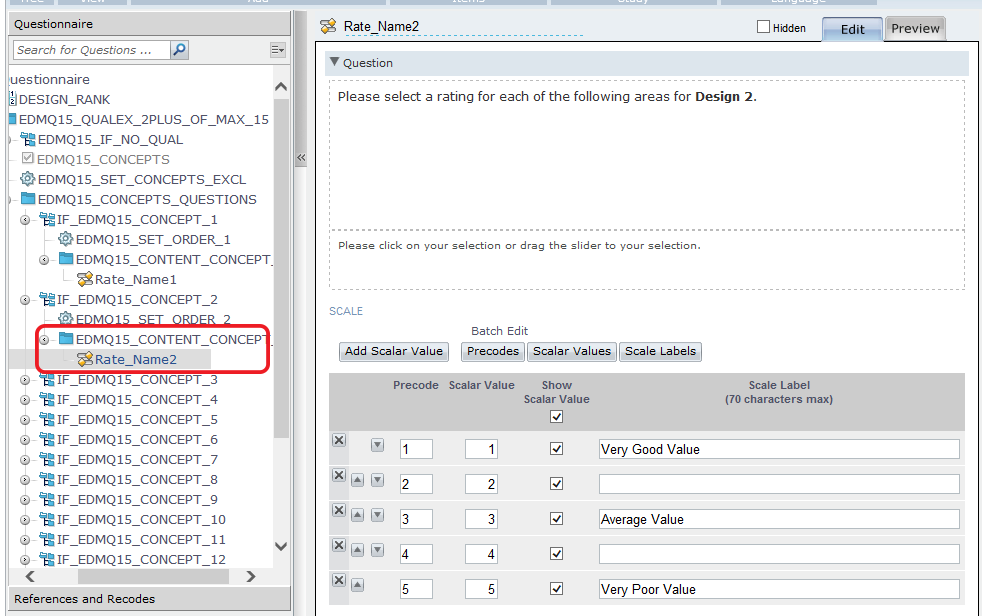Click the Rate_Name2 question name title
Viewport: 982px width, 616px height.
click(381, 26)
